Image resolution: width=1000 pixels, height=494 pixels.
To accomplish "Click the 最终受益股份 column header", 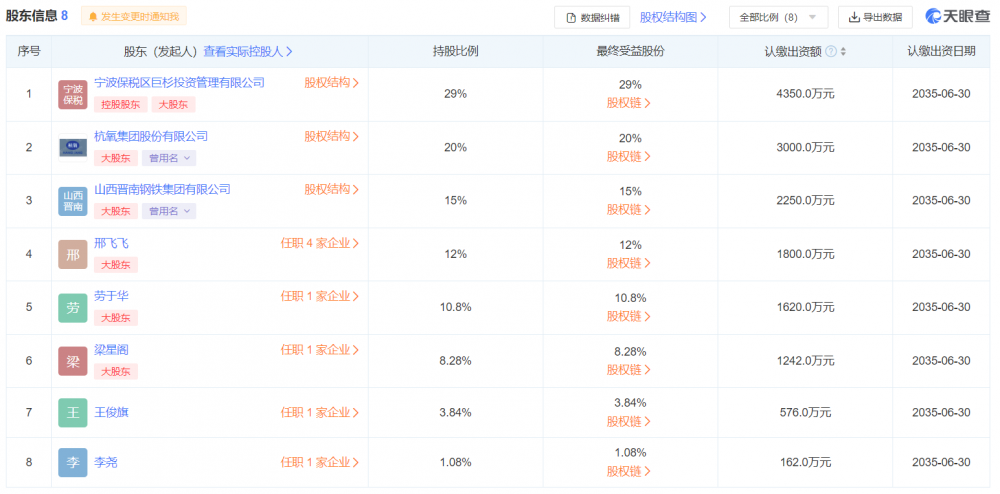I will coord(630,52).
